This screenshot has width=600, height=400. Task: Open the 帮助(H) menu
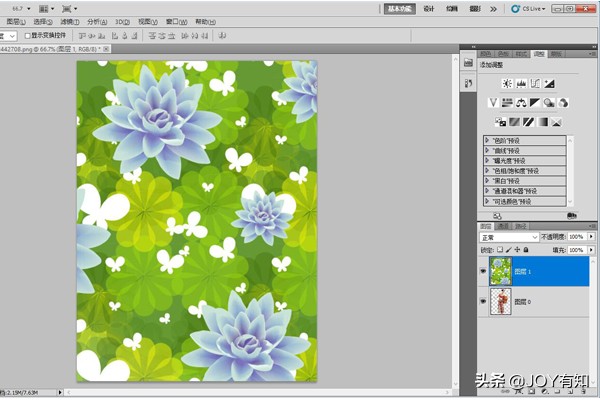point(205,22)
